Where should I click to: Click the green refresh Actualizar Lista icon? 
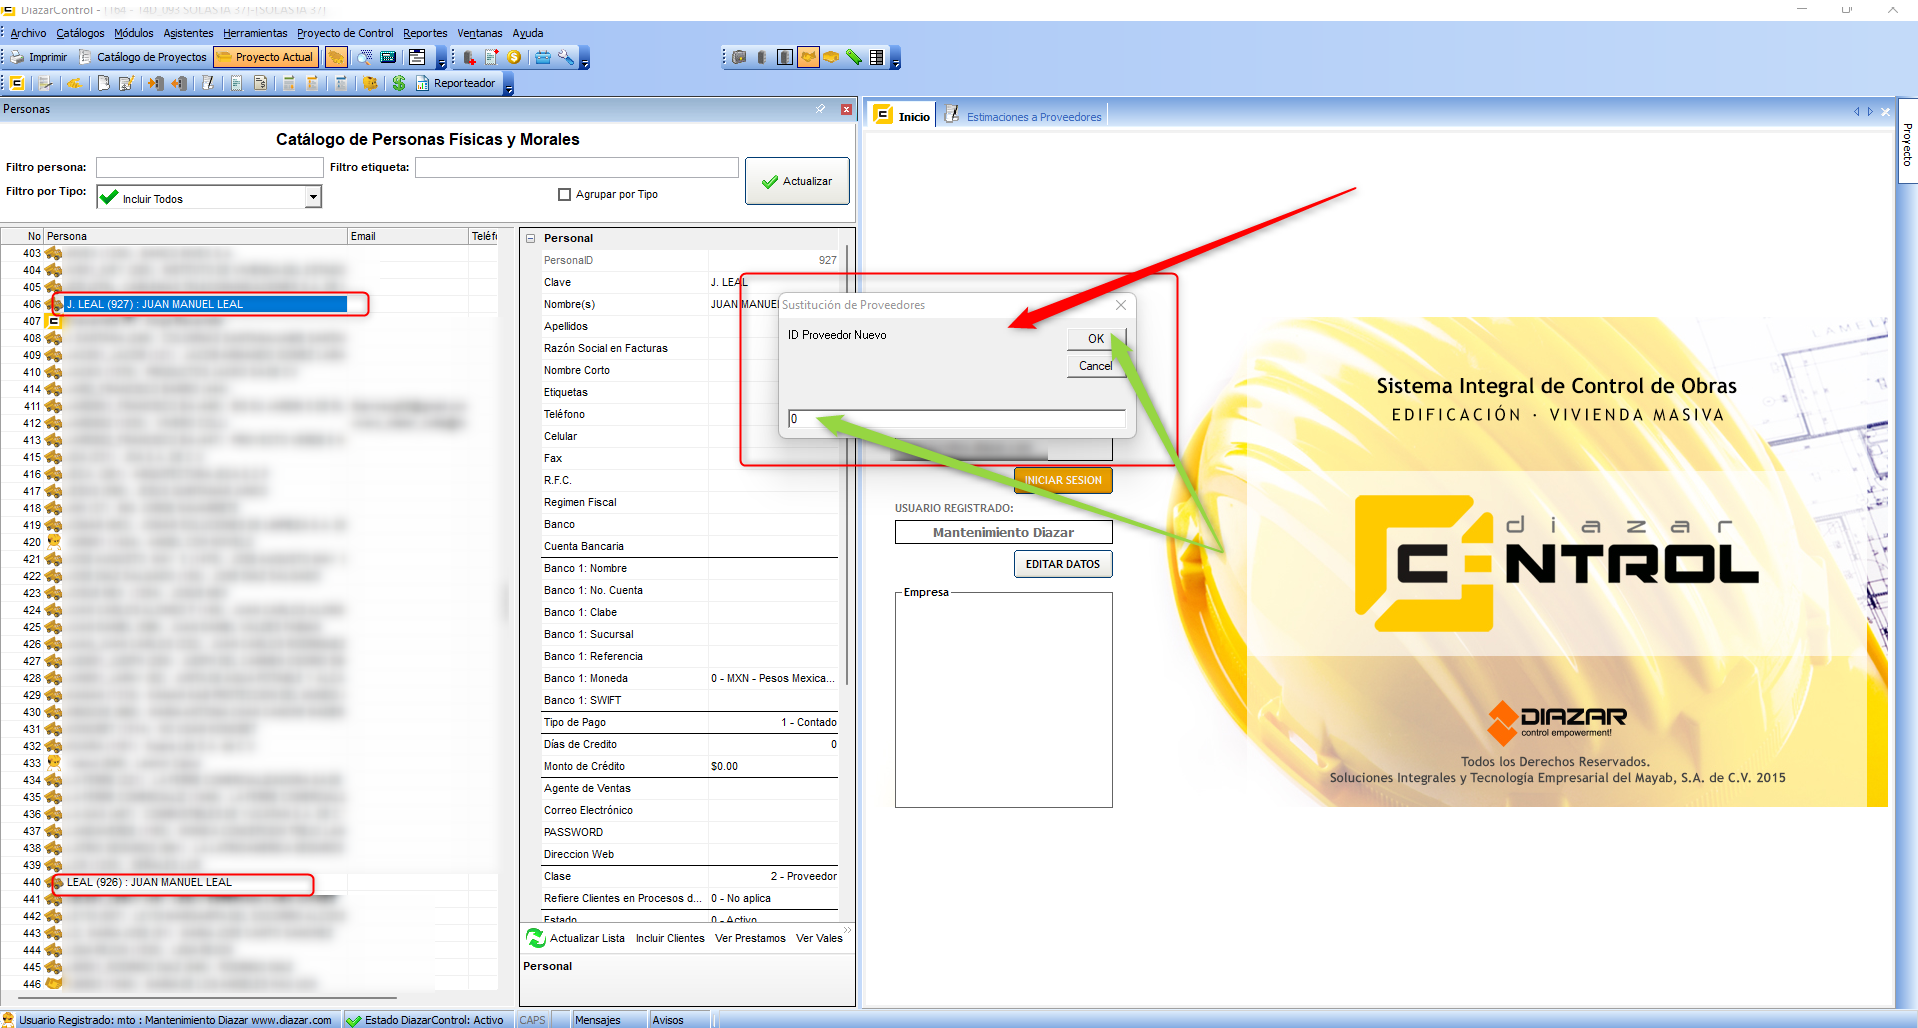coord(536,938)
